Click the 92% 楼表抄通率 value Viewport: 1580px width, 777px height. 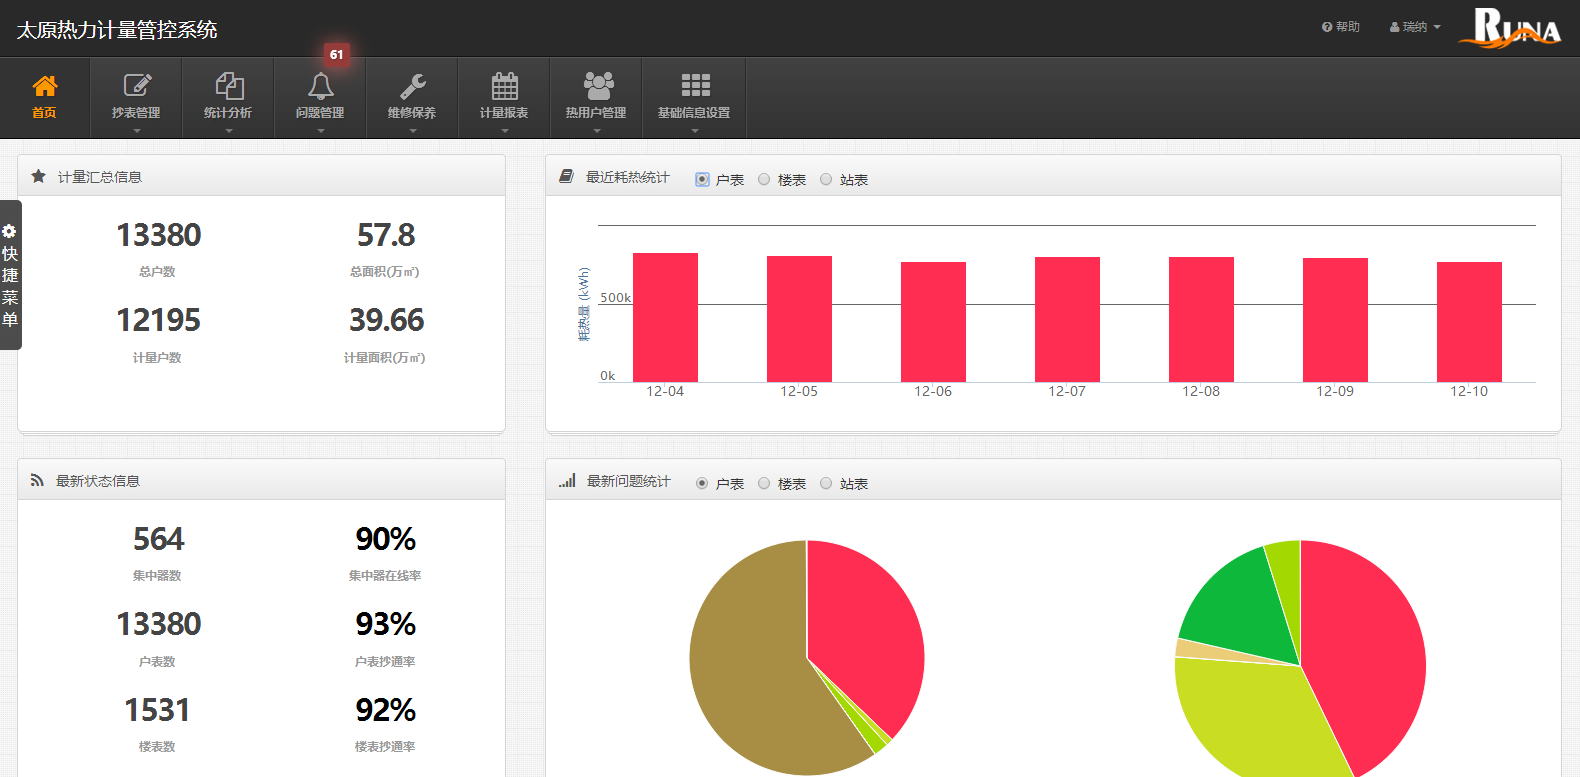pos(385,710)
